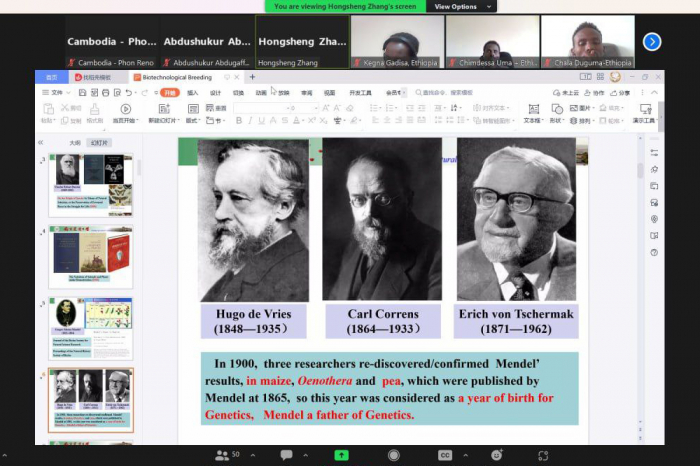Click the Zoom record icon

(x=394, y=455)
